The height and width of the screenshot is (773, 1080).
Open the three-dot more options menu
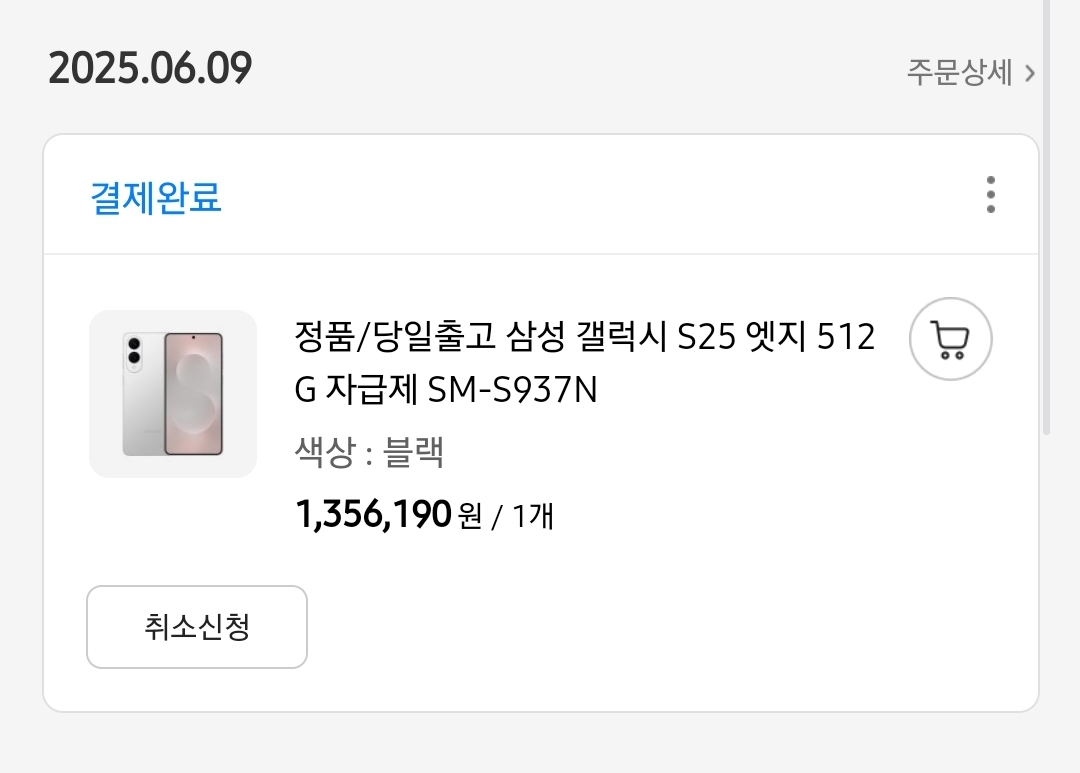(x=990, y=195)
